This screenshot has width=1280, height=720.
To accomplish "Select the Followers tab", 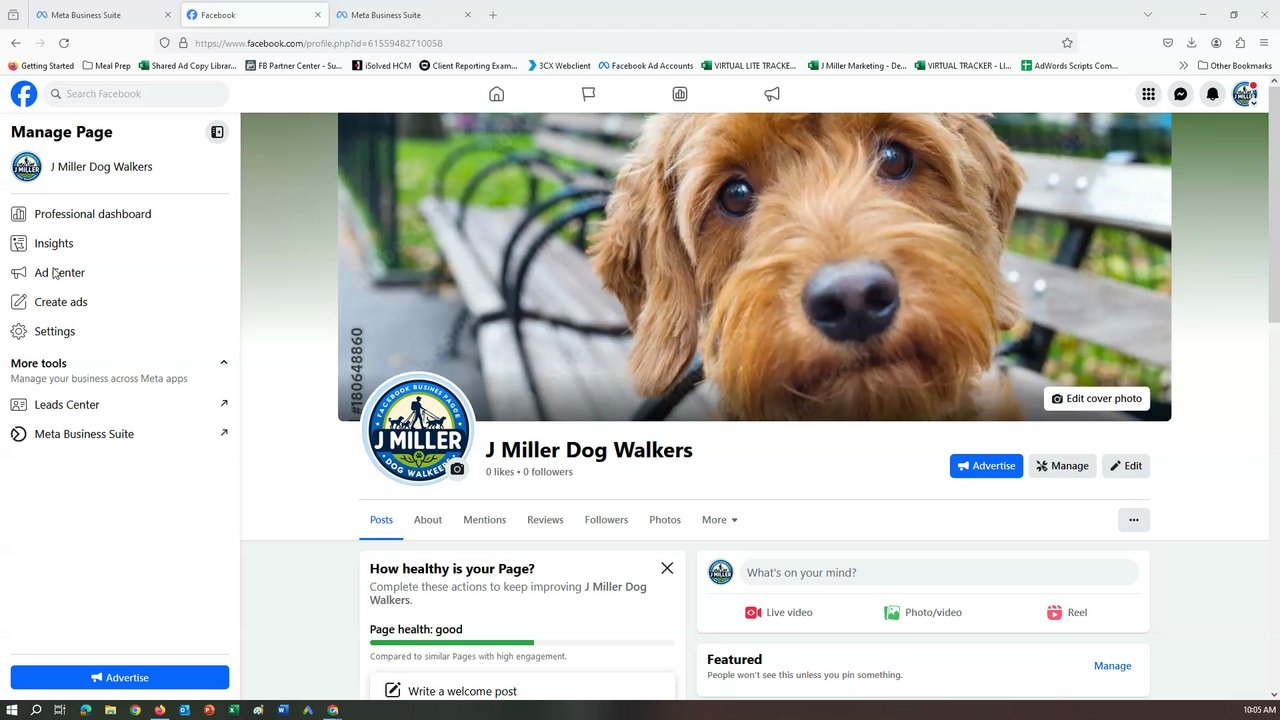I will point(606,520).
